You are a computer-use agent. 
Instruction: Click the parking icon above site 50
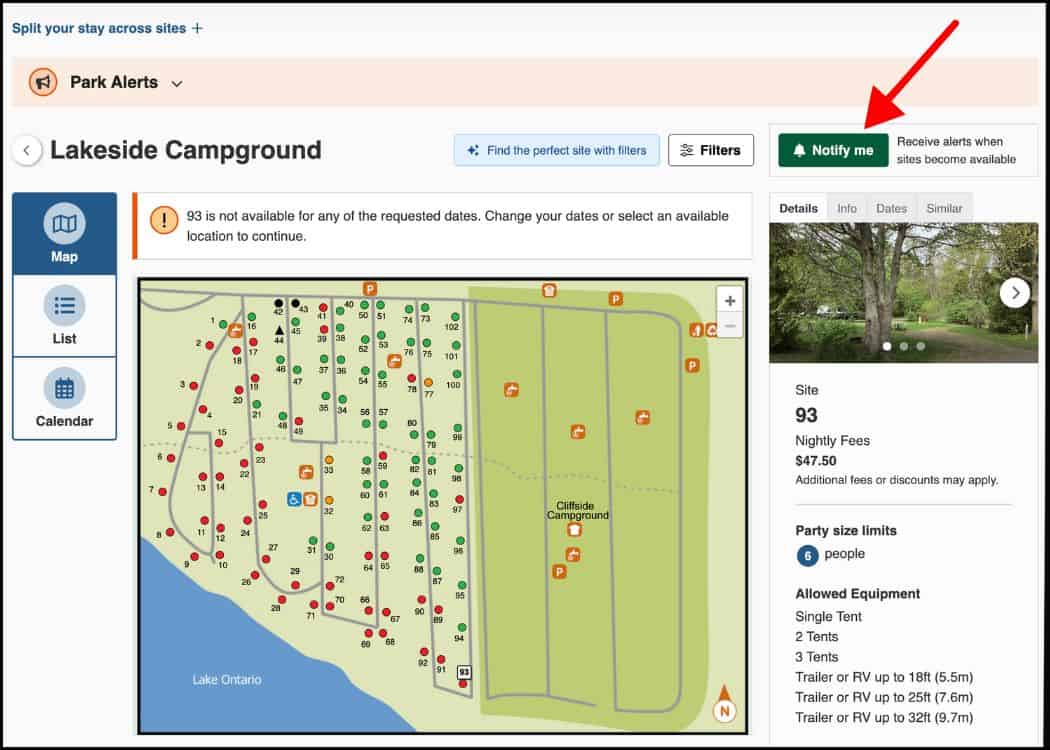(x=370, y=289)
